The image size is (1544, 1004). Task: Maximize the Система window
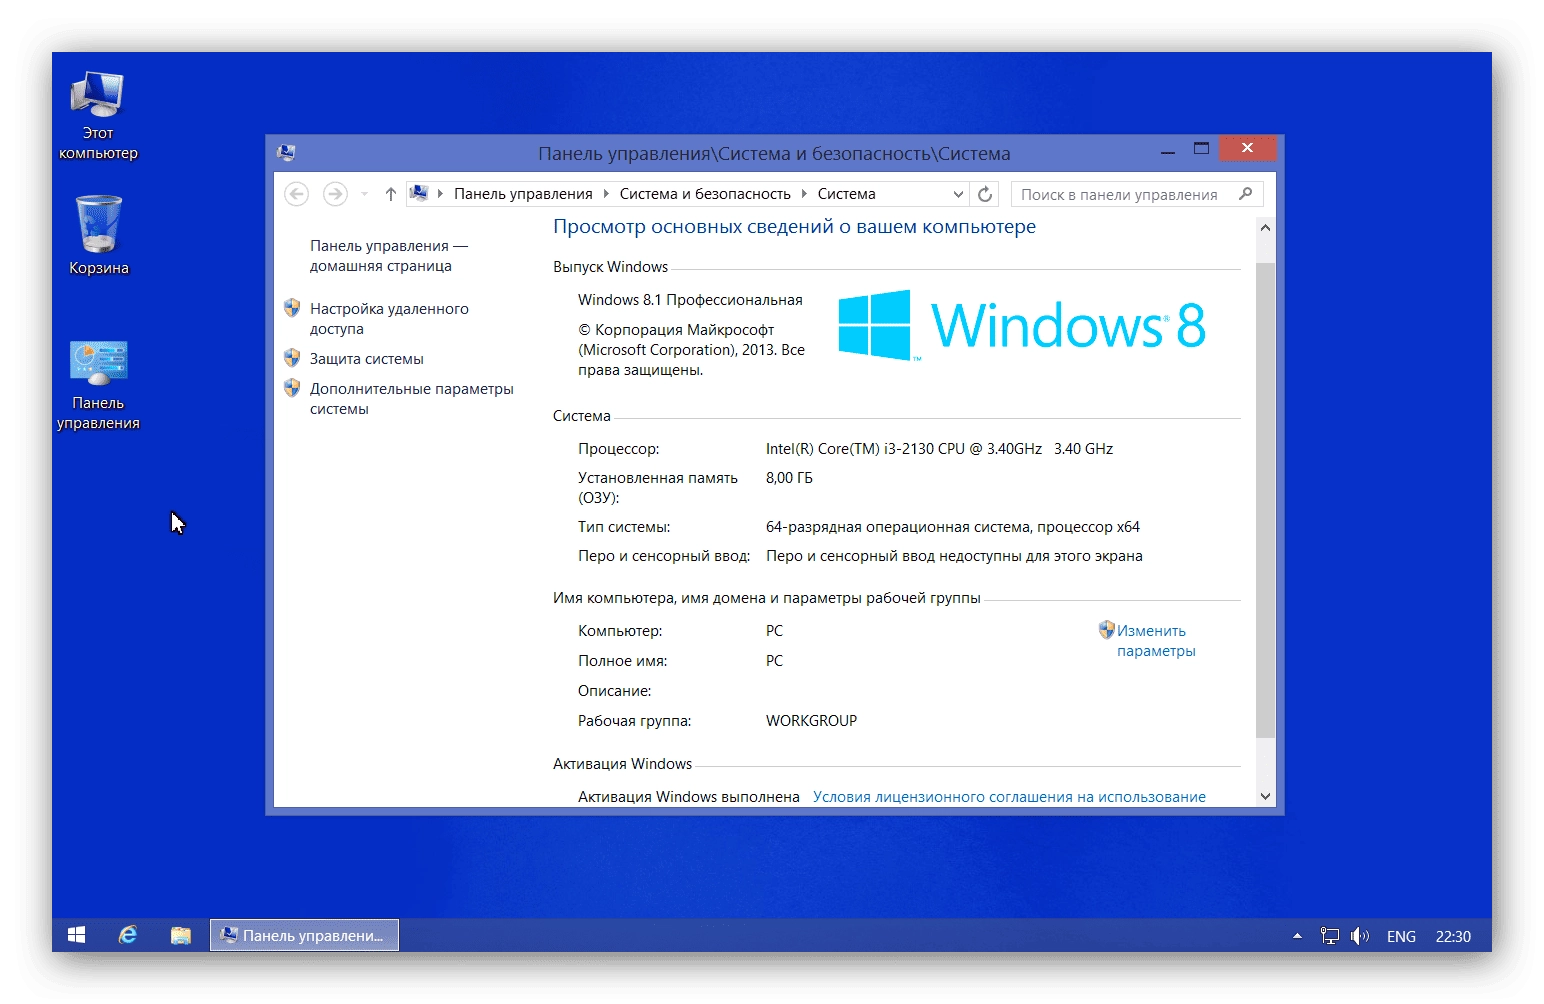click(1201, 149)
